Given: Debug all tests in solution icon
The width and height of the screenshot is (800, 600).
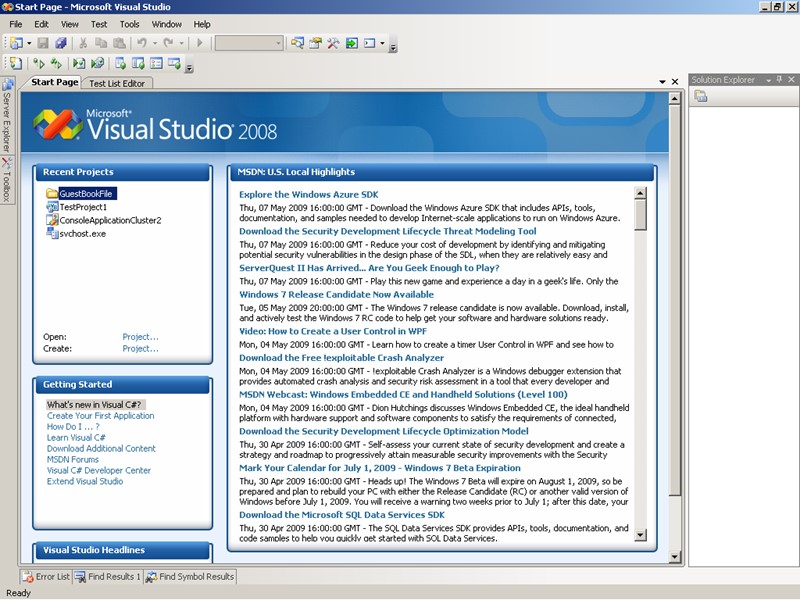Looking at the screenshot, I should 97,63.
